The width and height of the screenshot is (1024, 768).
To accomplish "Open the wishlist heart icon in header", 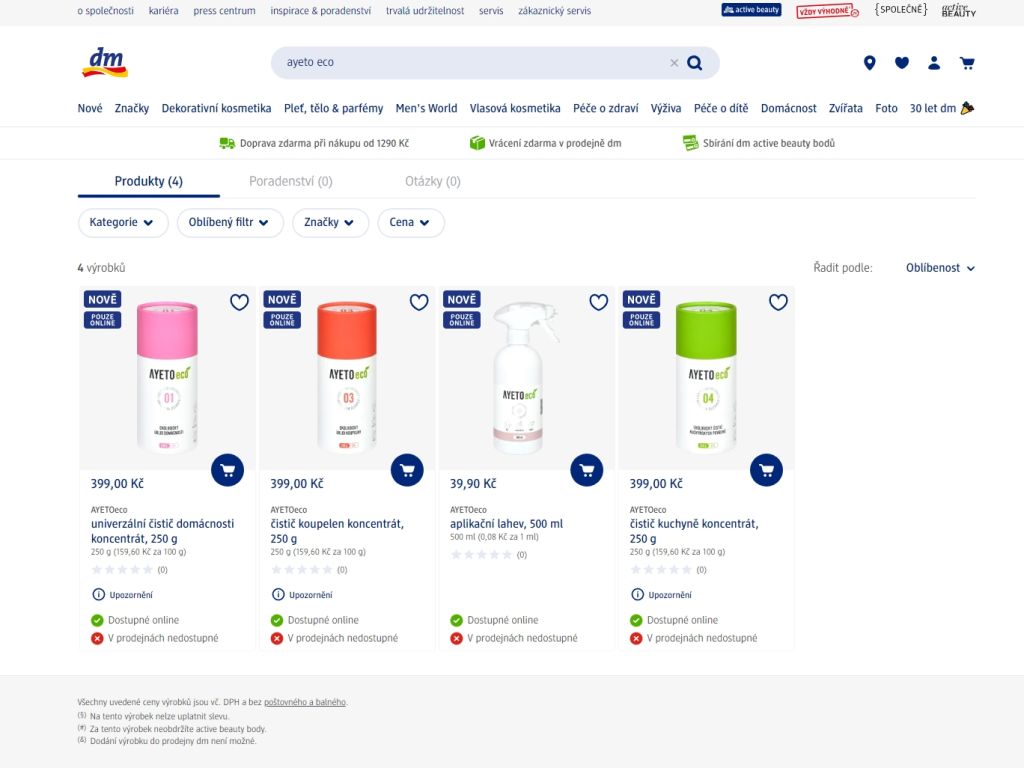I will tap(902, 63).
